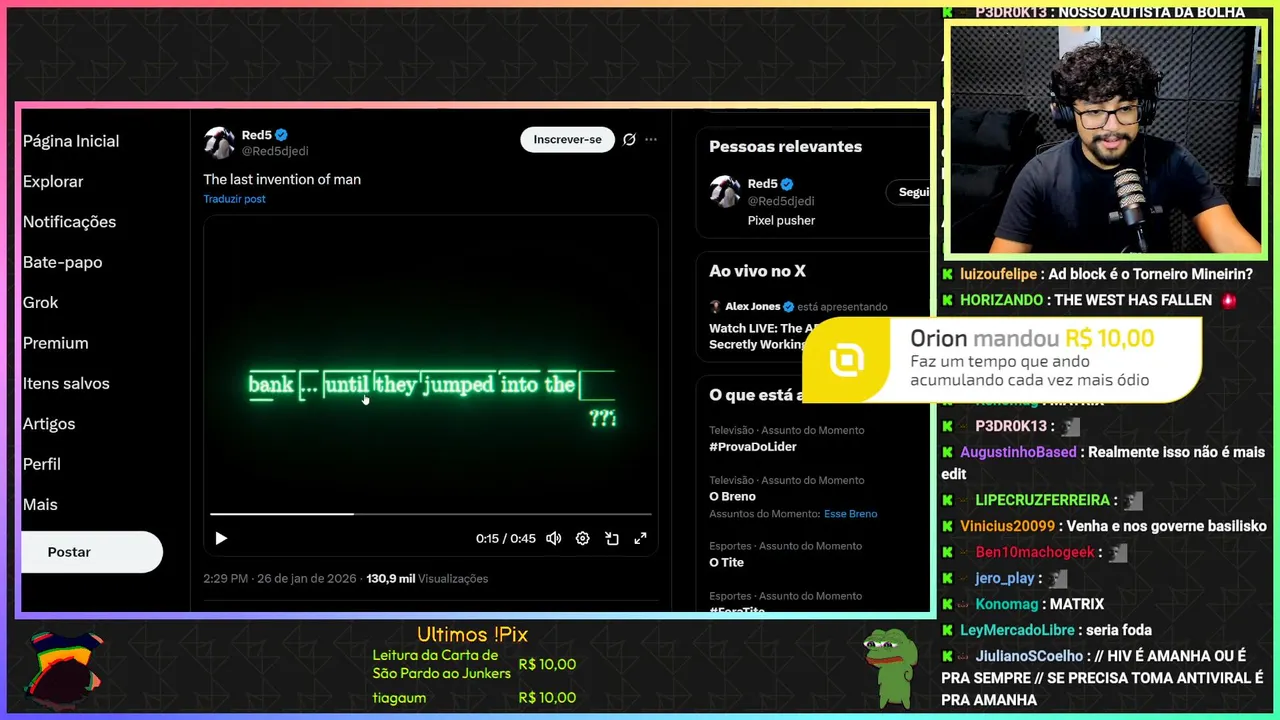Go to Perfil in the sidebar
This screenshot has width=1280, height=720.
click(42, 464)
